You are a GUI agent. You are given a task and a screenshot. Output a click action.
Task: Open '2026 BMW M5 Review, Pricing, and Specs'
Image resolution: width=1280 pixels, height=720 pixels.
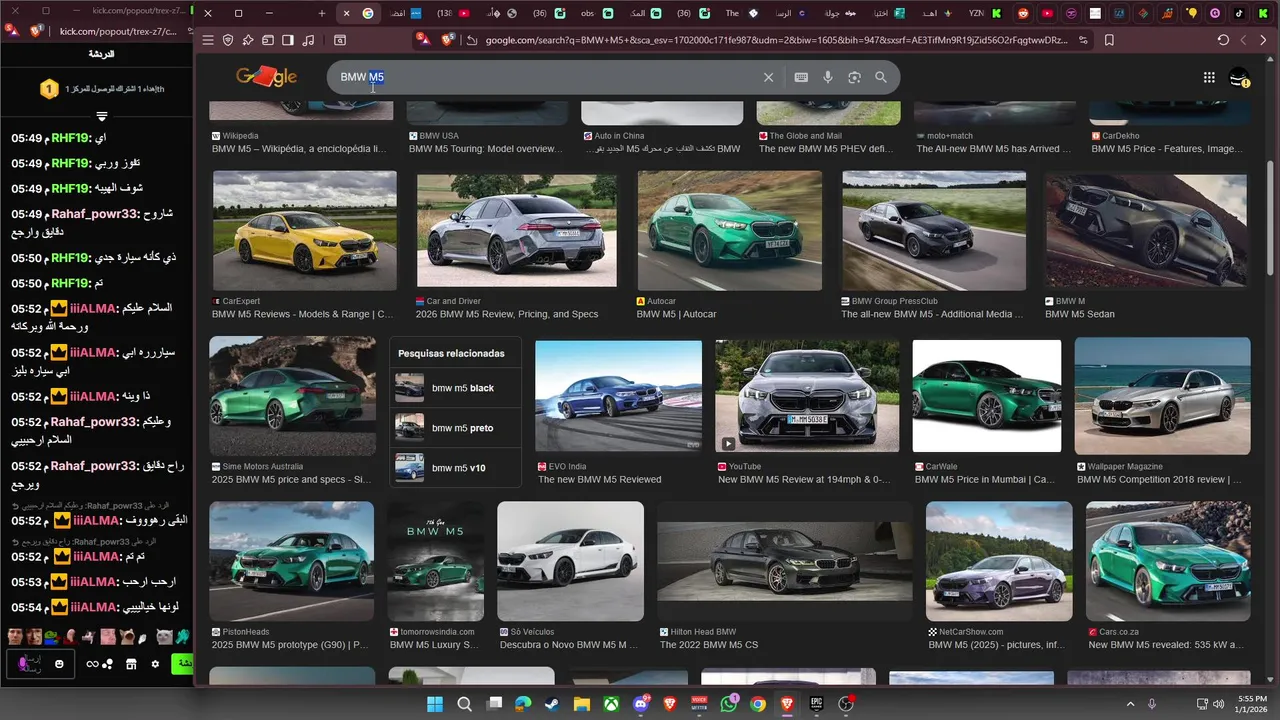click(508, 314)
